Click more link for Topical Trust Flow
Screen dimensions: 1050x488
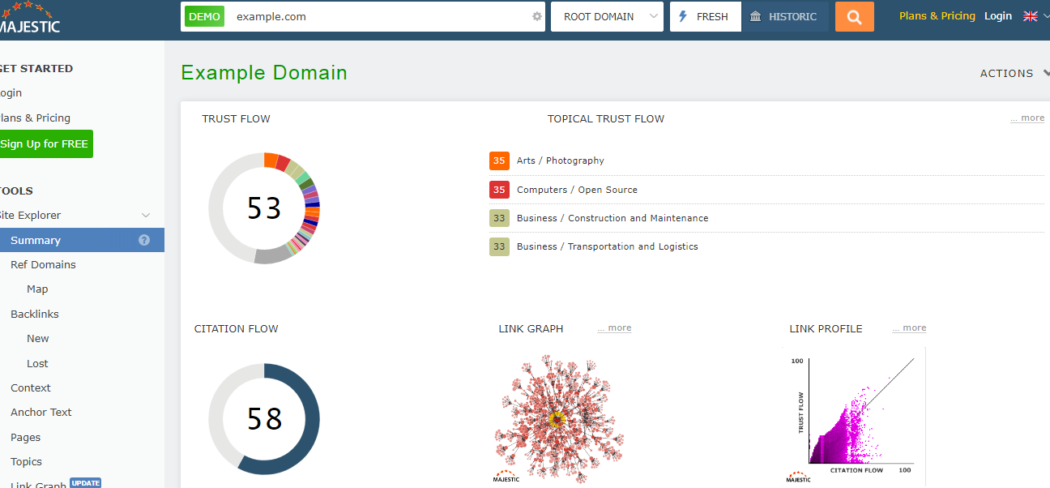pyautogui.click(x=1027, y=118)
